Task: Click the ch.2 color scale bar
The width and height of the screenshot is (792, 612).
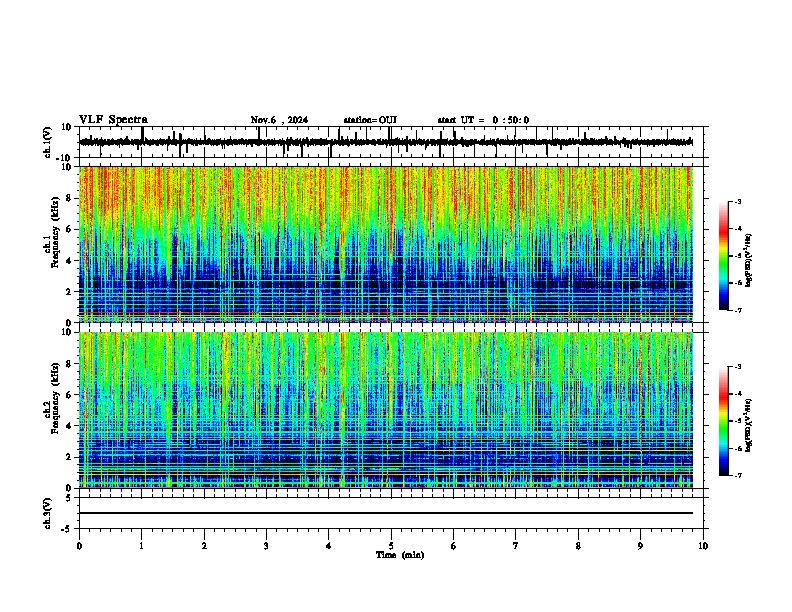Action: click(723, 421)
